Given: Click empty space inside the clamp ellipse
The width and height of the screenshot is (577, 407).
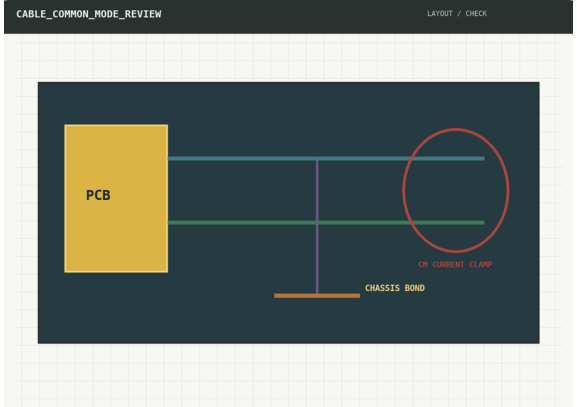Looking at the screenshot, I should tap(456, 191).
